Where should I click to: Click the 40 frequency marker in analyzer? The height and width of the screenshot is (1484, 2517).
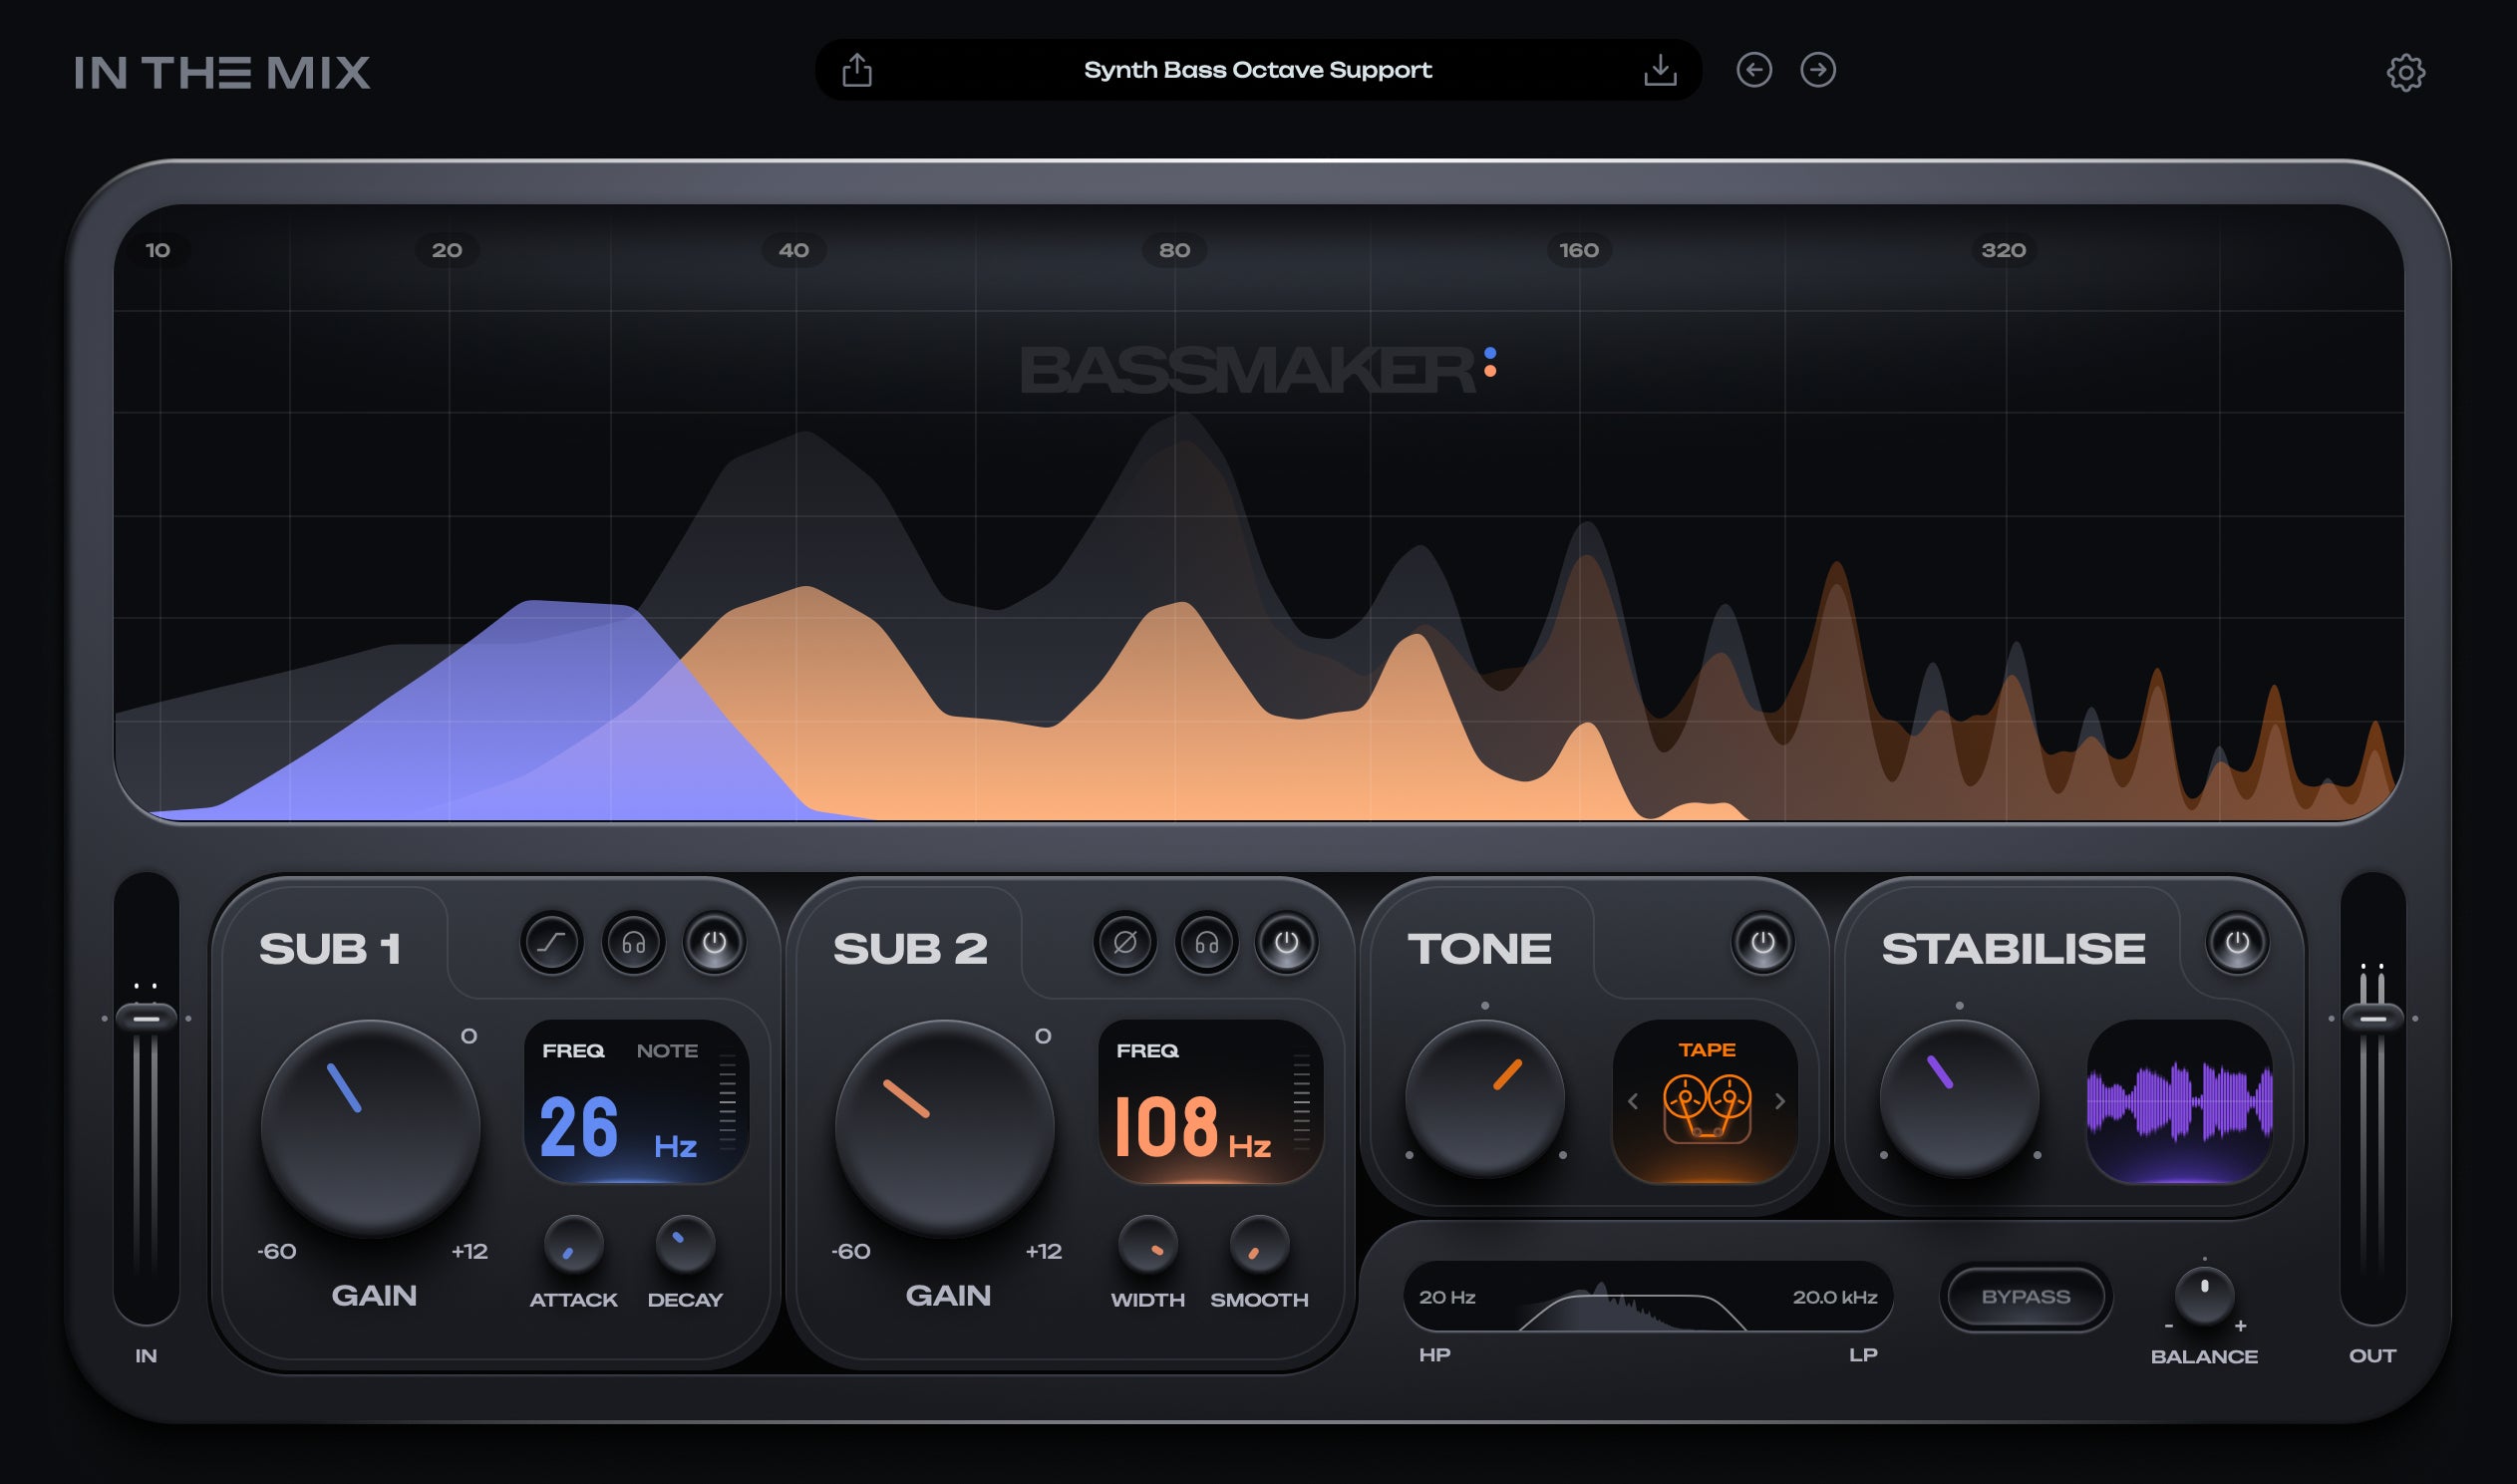[x=794, y=250]
